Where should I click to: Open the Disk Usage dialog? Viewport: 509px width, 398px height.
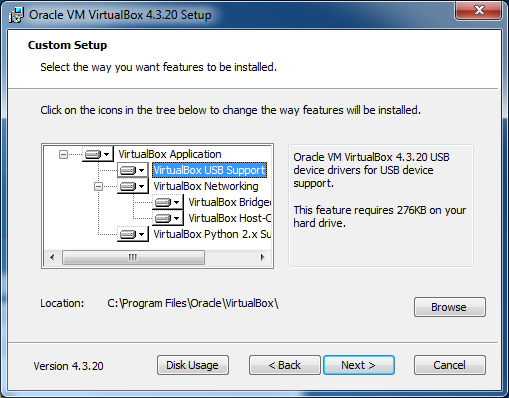coord(193,365)
